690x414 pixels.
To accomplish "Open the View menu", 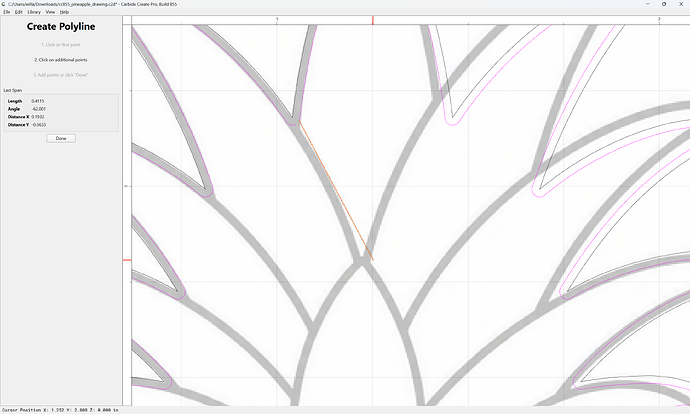I will [51, 12].
